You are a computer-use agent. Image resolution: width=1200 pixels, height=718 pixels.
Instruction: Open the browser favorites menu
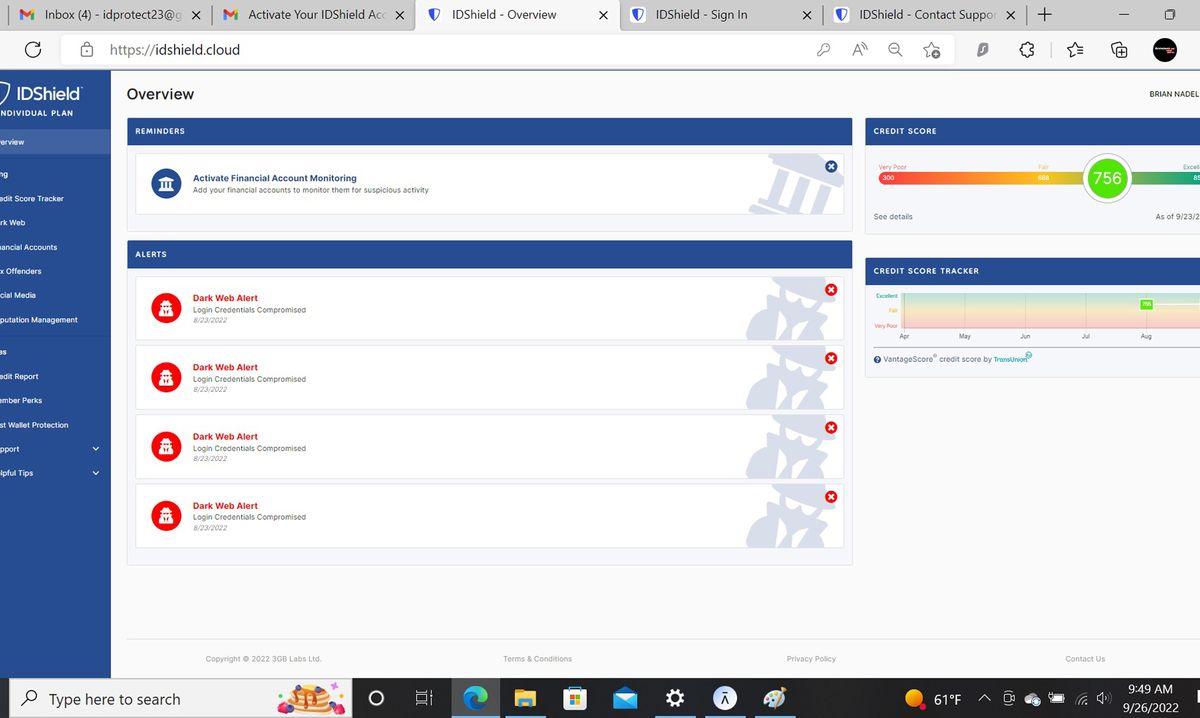[x=1074, y=49]
